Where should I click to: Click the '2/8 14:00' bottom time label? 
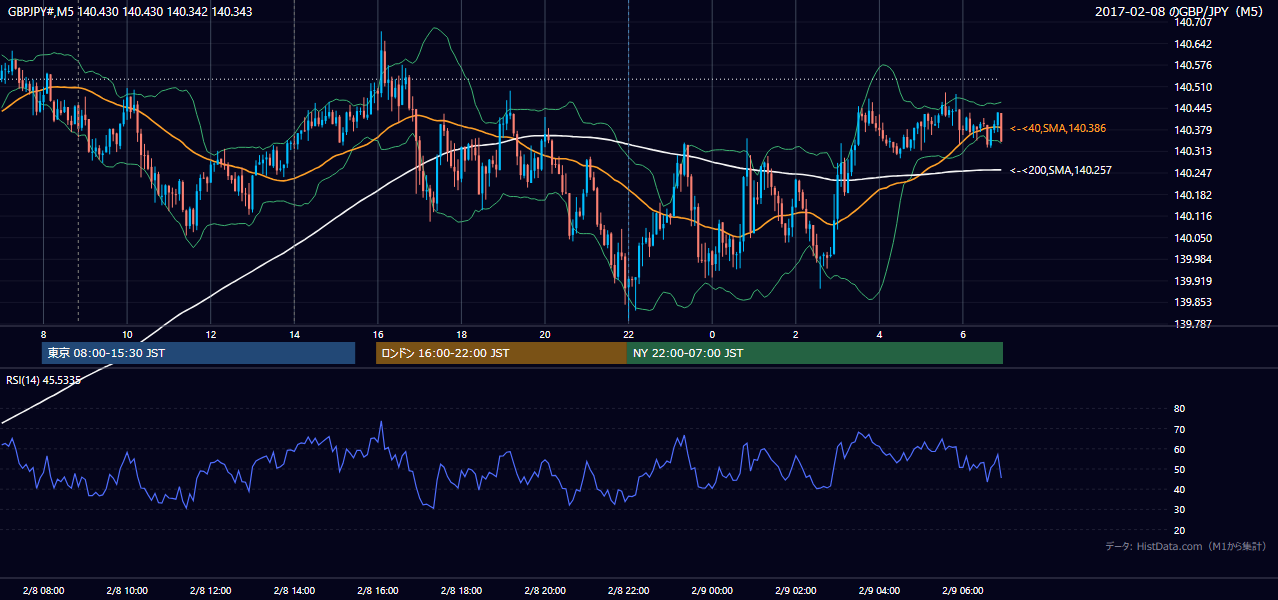pyautogui.click(x=294, y=591)
